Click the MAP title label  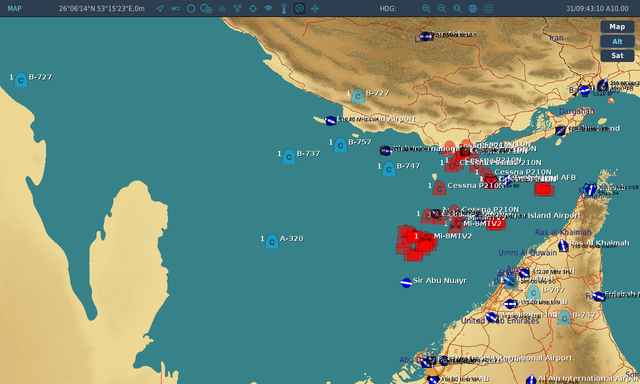click(14, 9)
